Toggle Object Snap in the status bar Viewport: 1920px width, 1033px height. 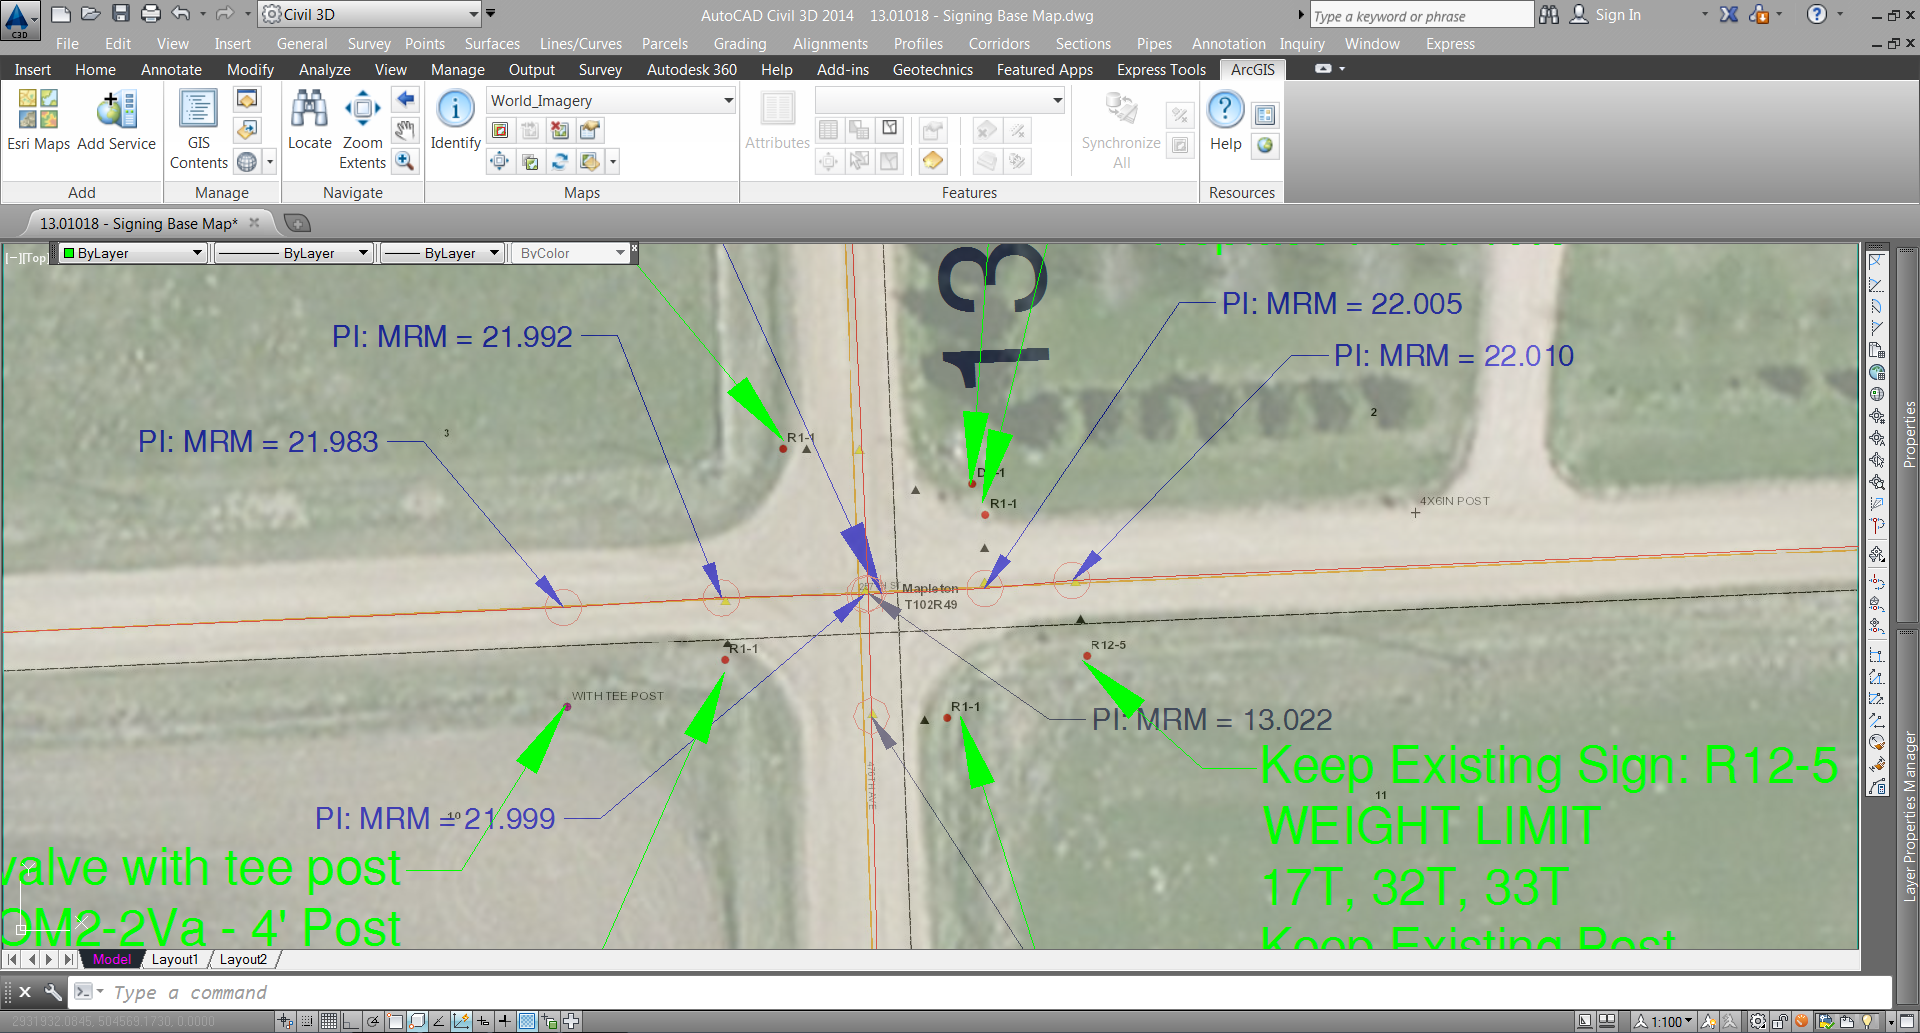pyautogui.click(x=395, y=1021)
